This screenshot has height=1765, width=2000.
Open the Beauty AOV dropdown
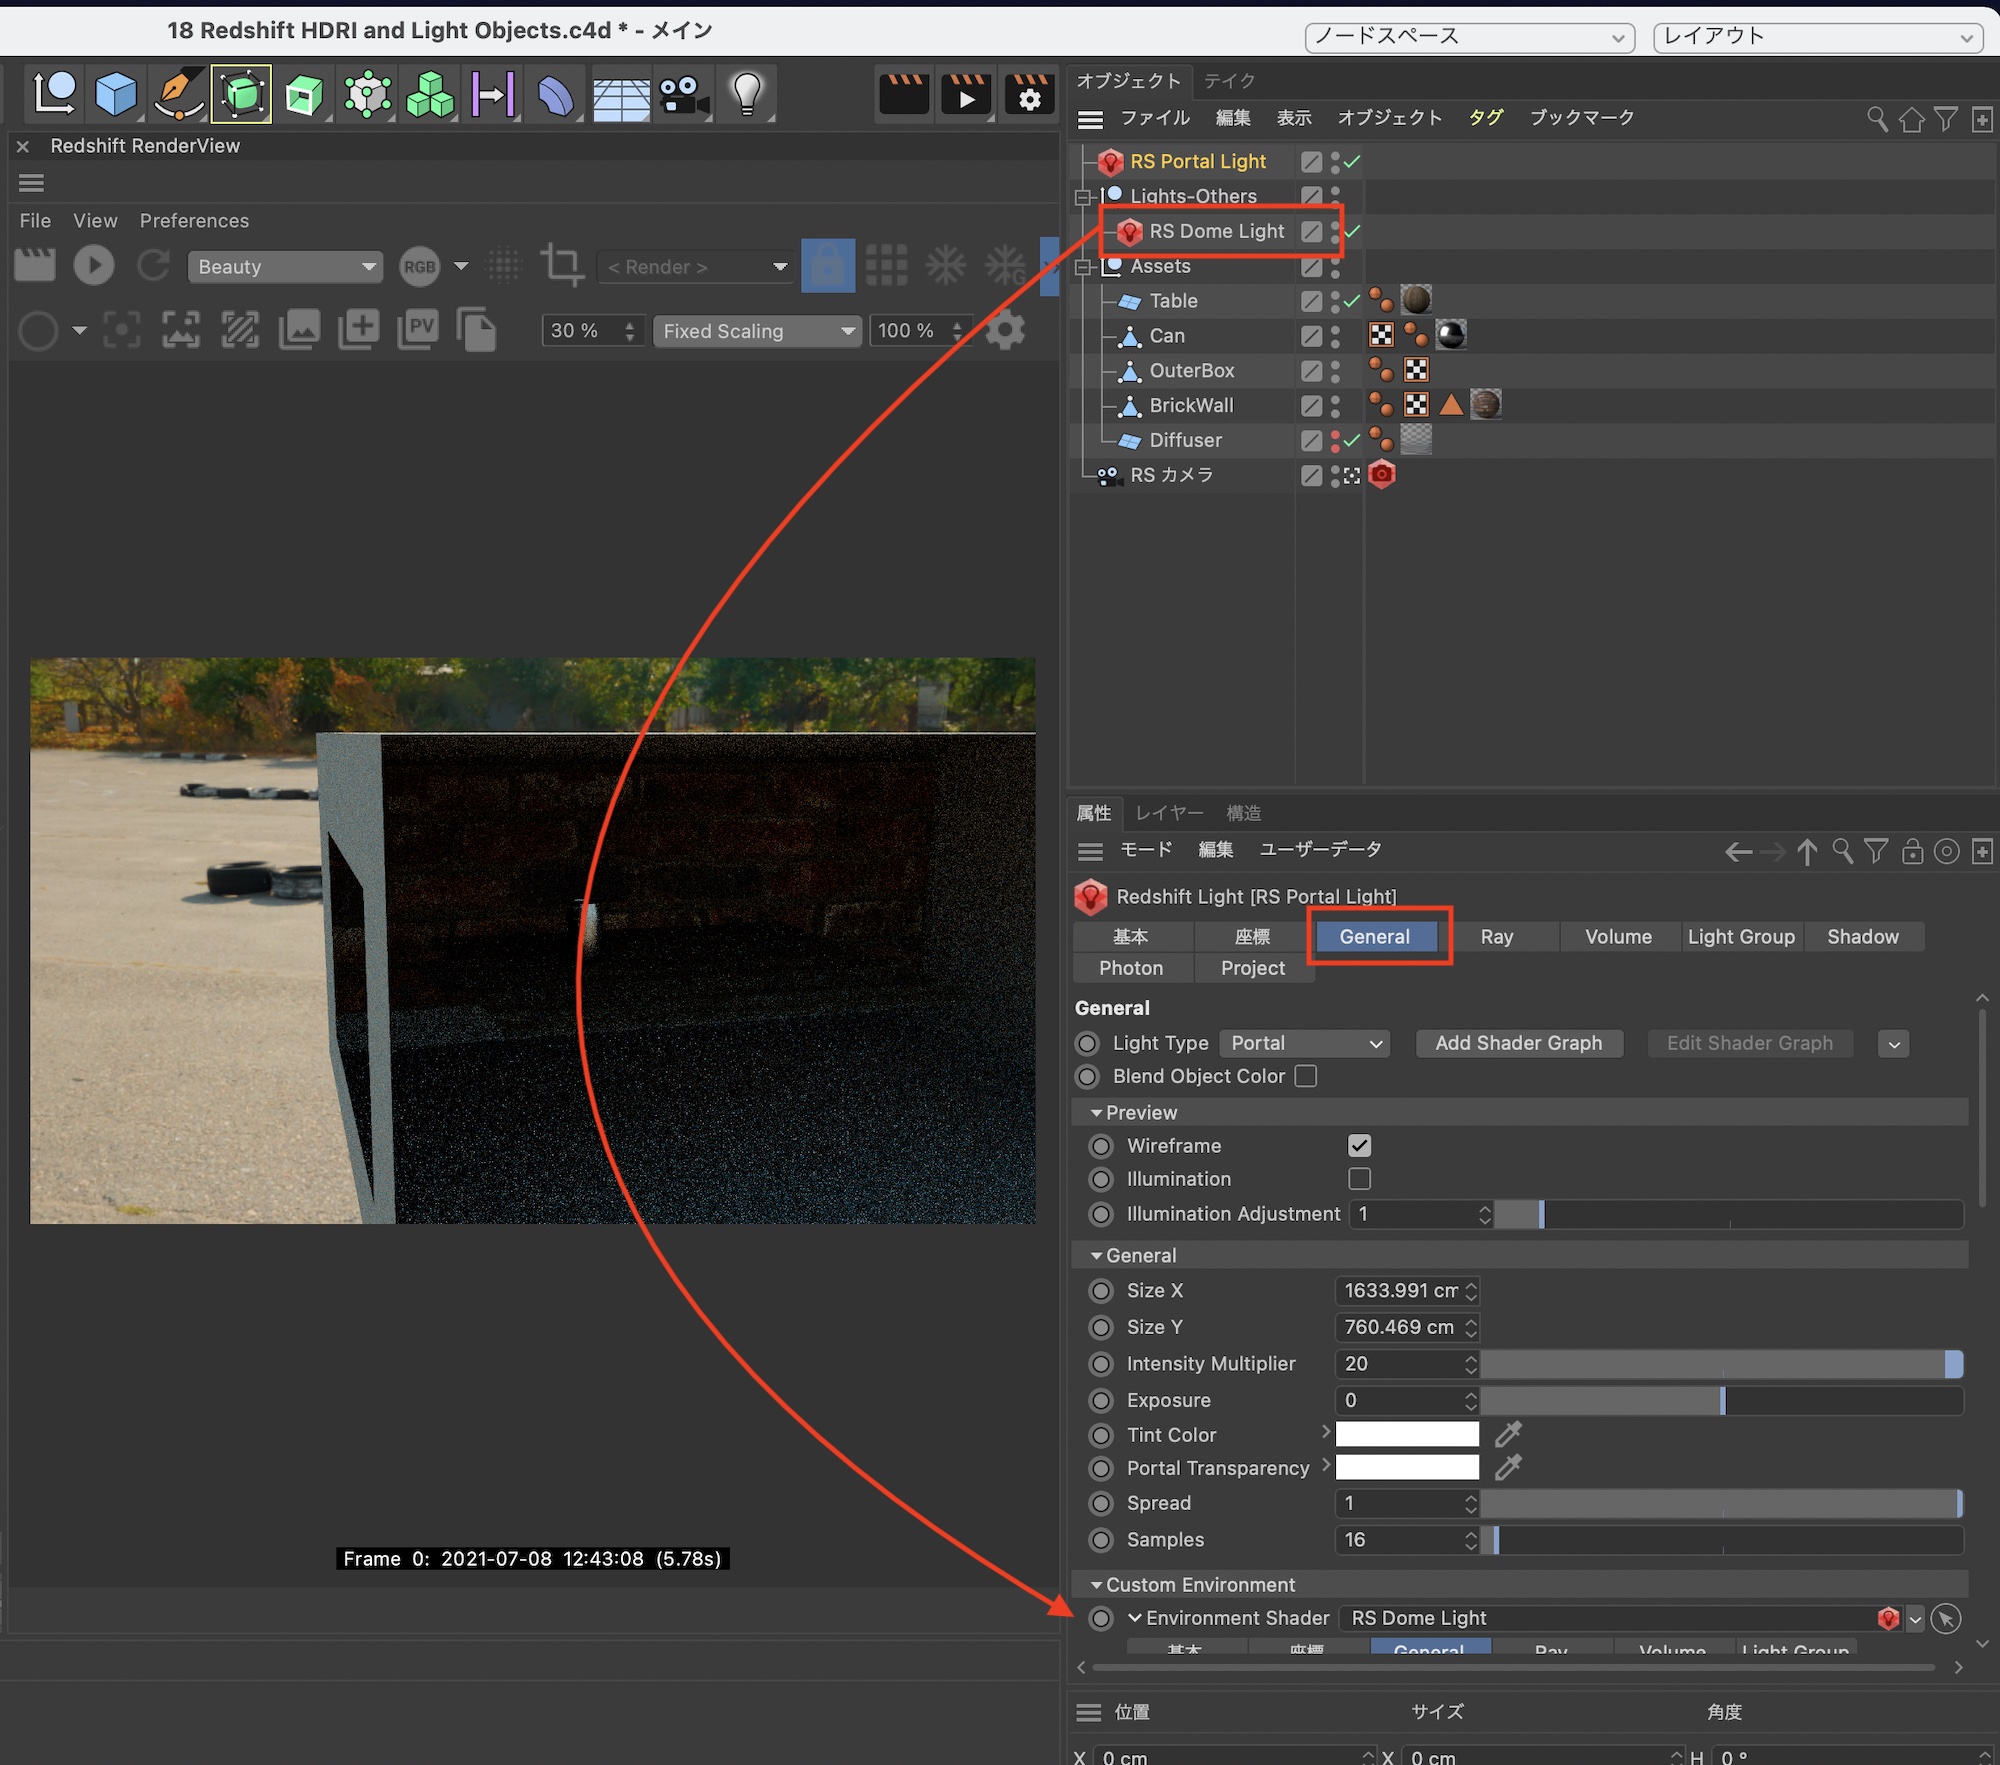(284, 267)
